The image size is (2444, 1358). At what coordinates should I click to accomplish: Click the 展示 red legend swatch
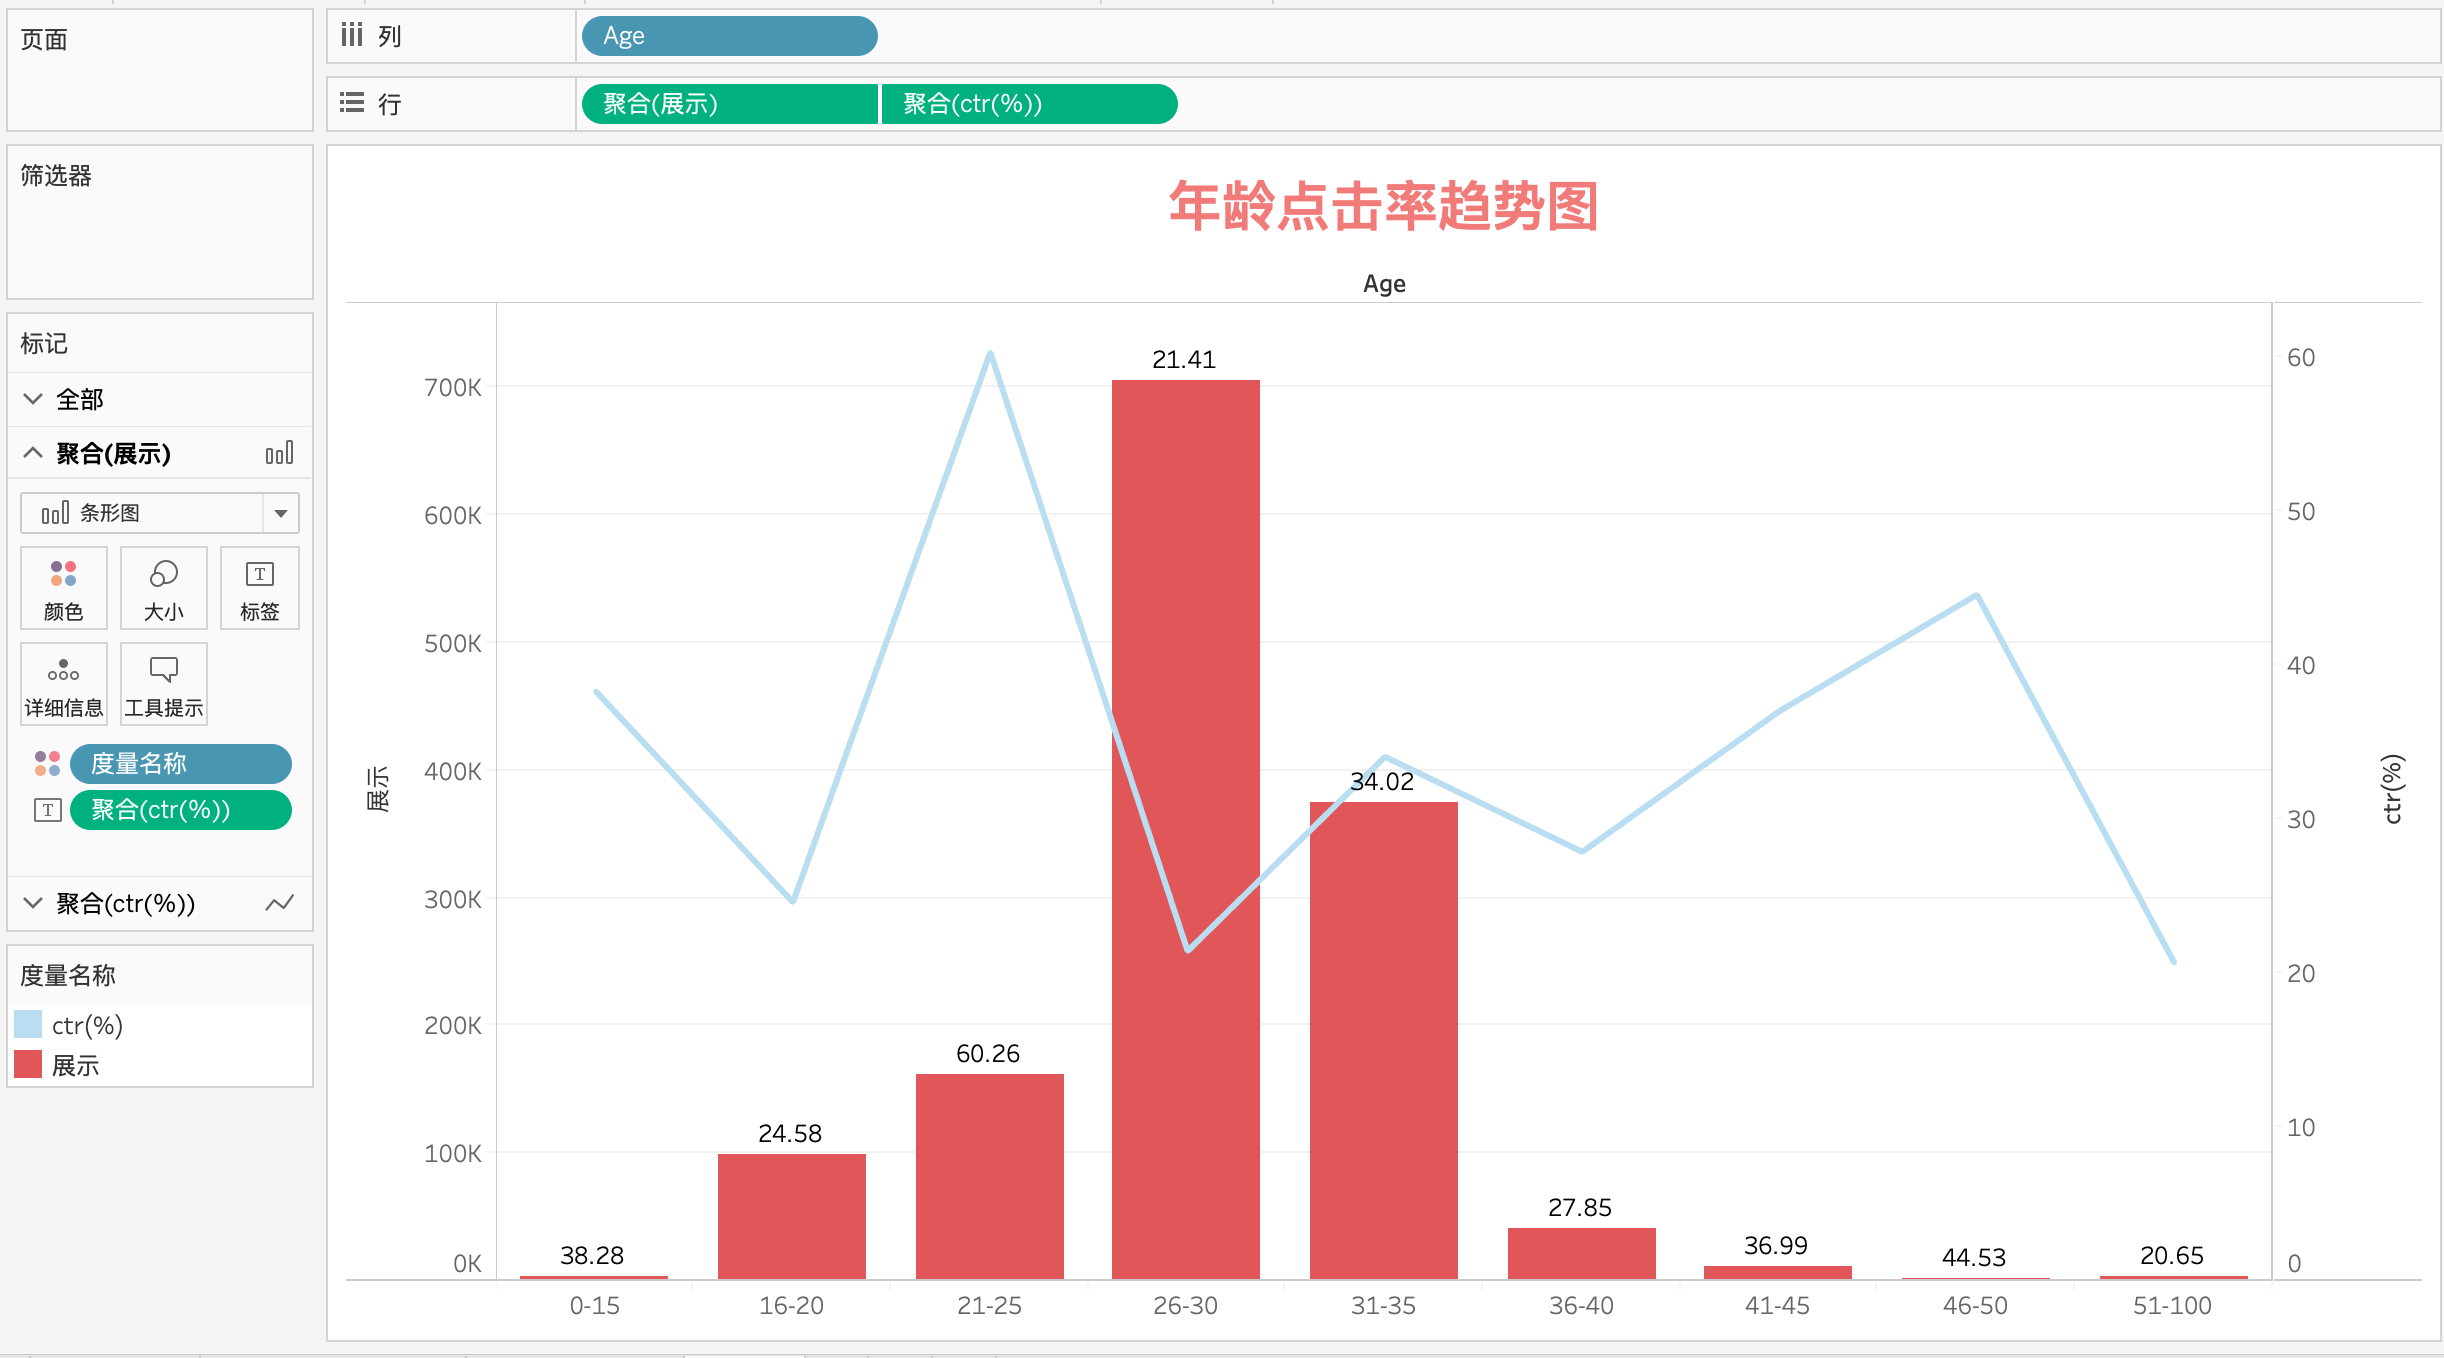[28, 1064]
